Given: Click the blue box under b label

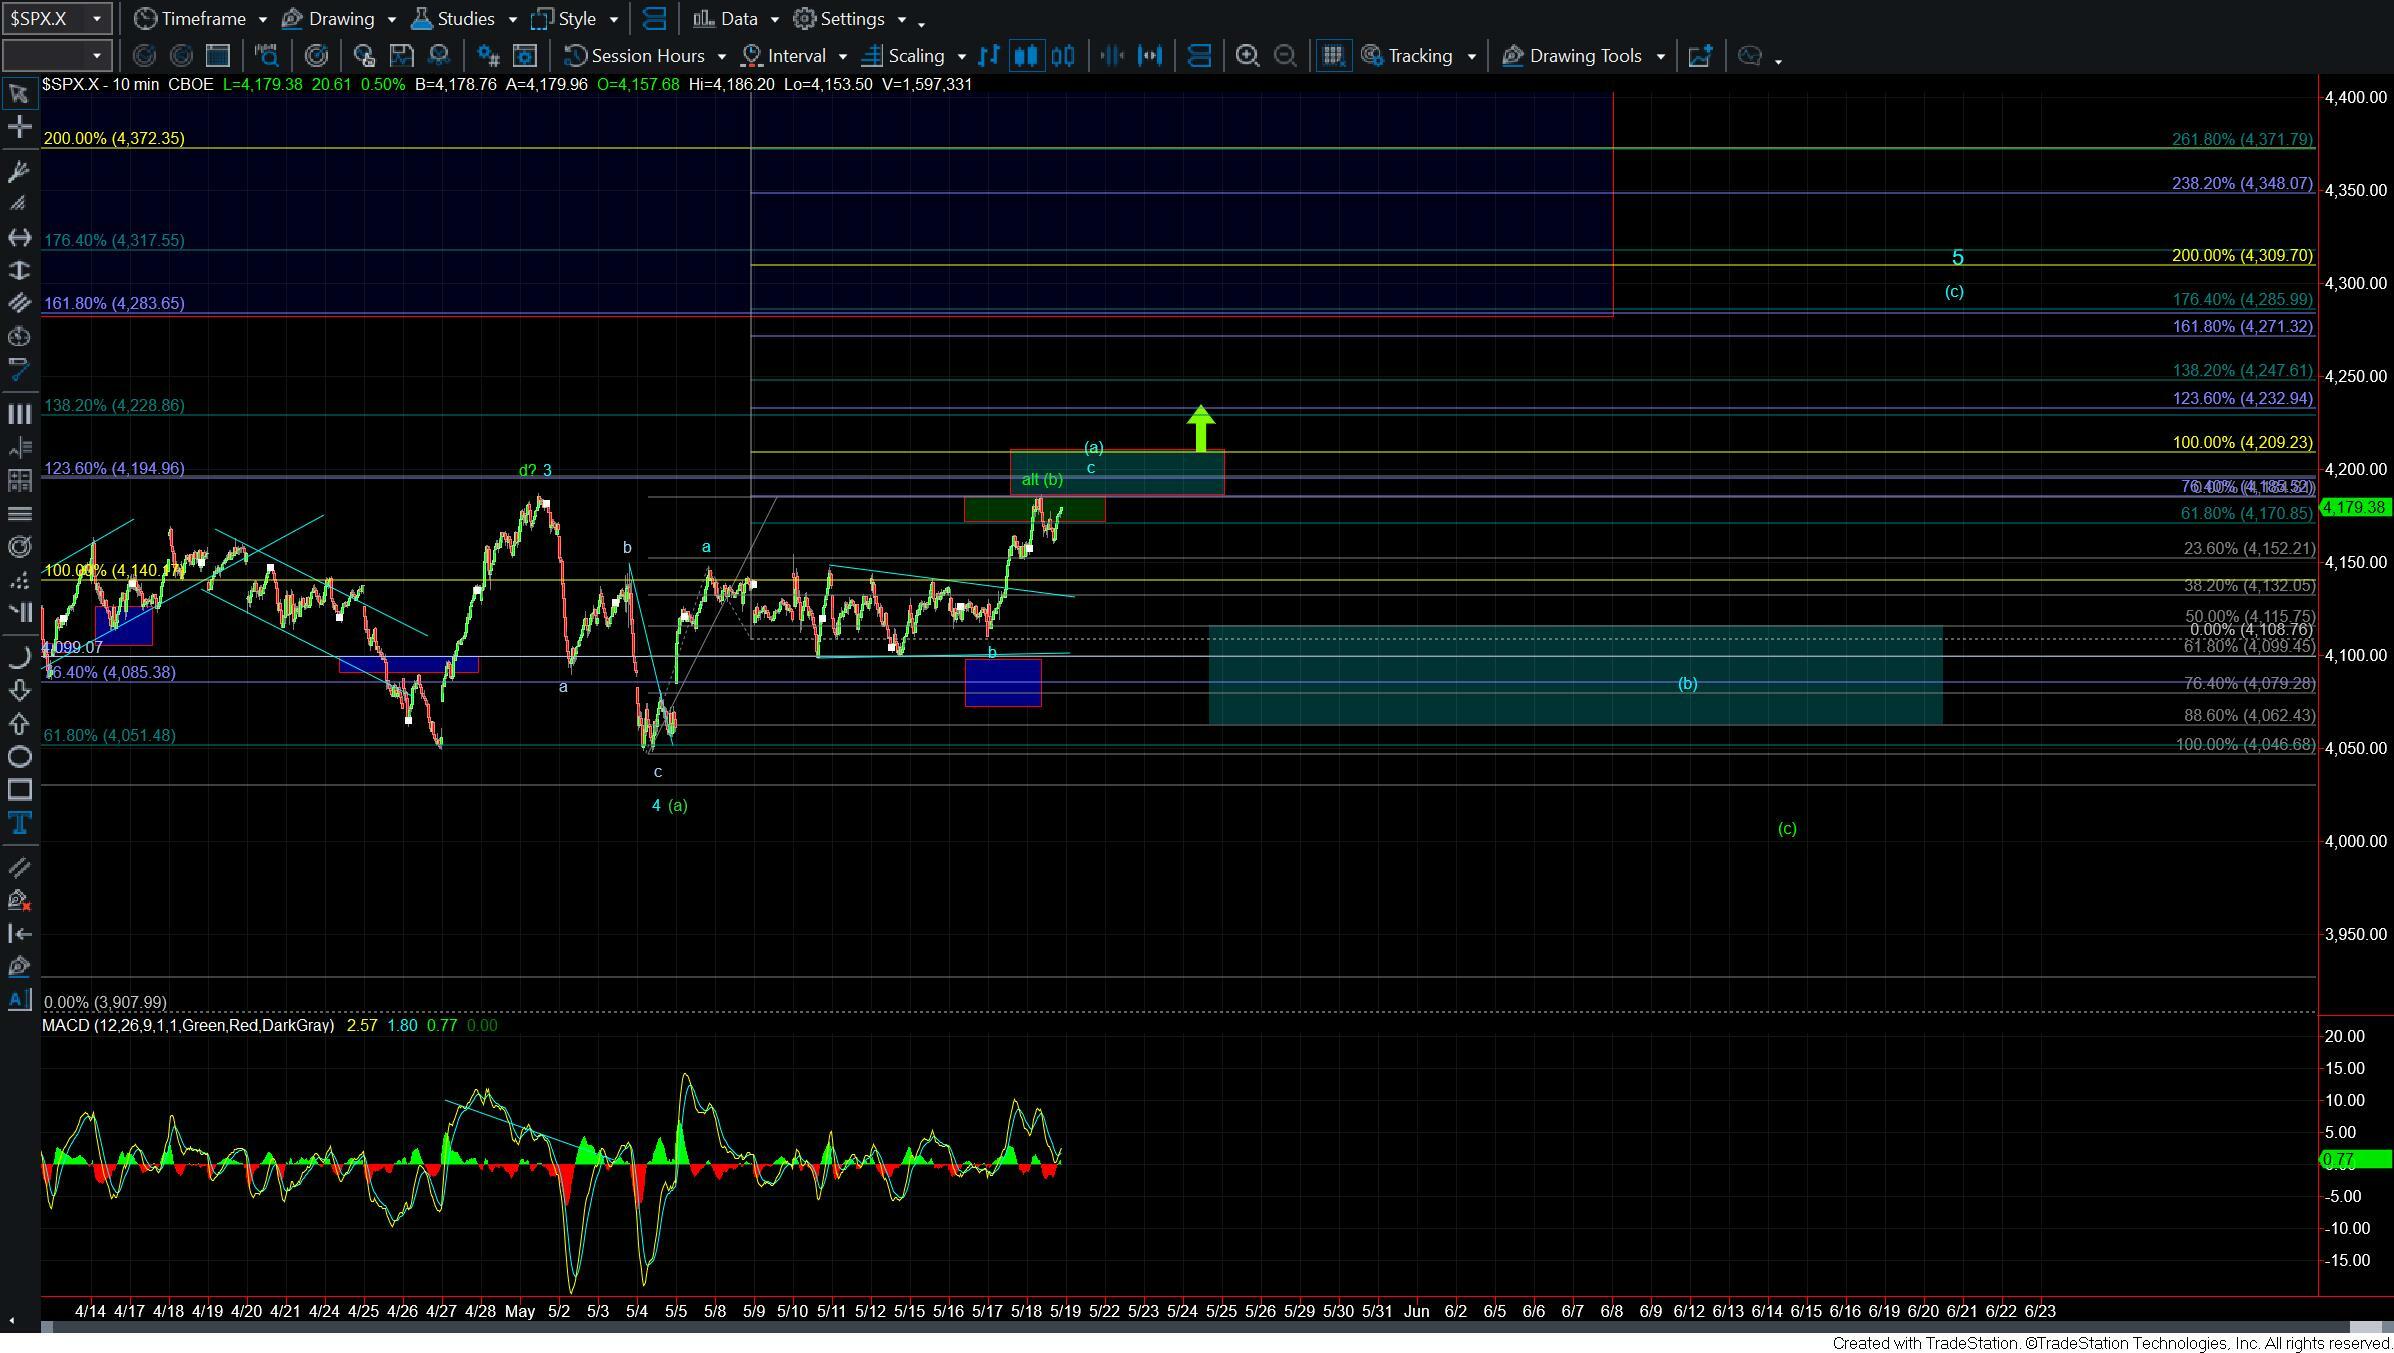Looking at the screenshot, I should pyautogui.click(x=1003, y=683).
